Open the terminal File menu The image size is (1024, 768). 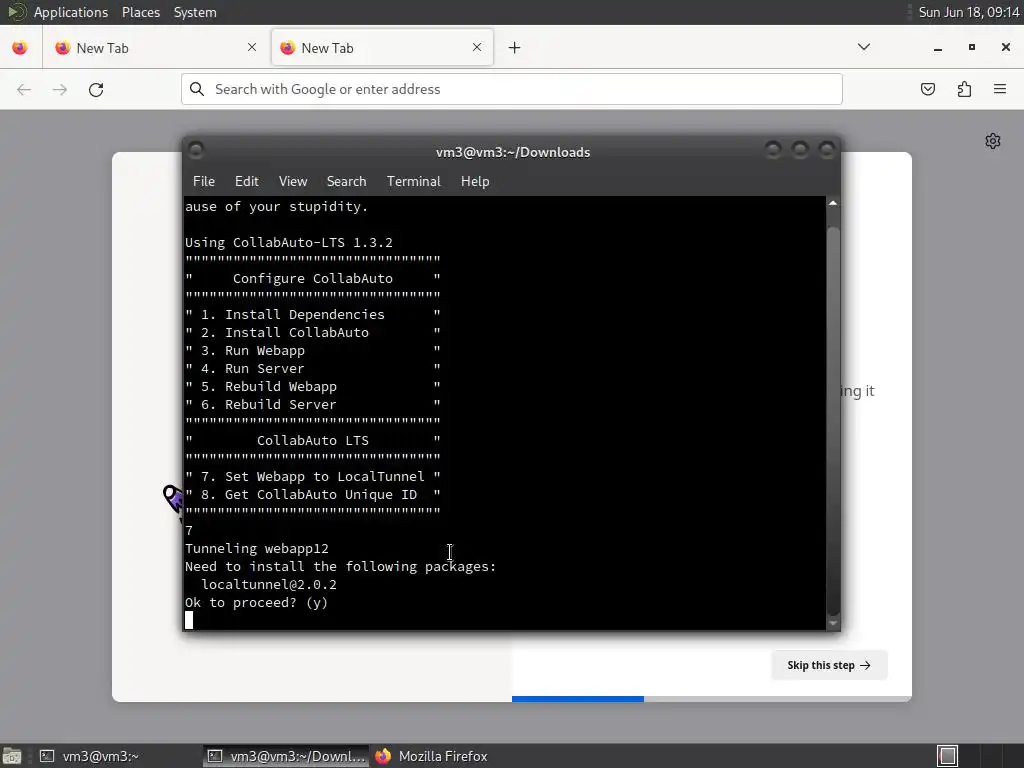(x=204, y=182)
